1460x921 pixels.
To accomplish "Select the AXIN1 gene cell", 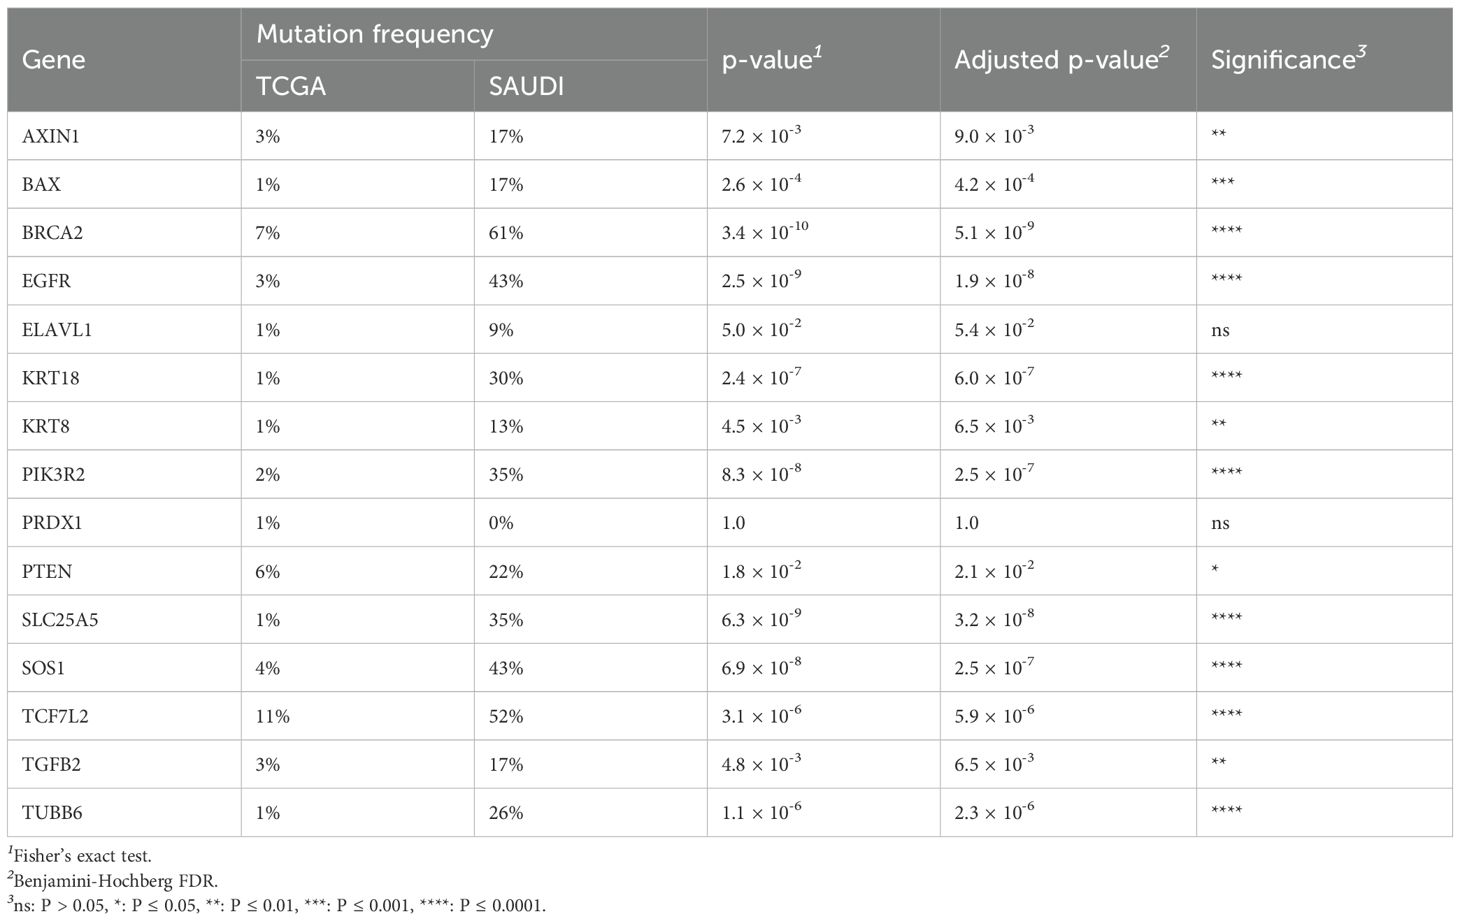I will click(51, 136).
